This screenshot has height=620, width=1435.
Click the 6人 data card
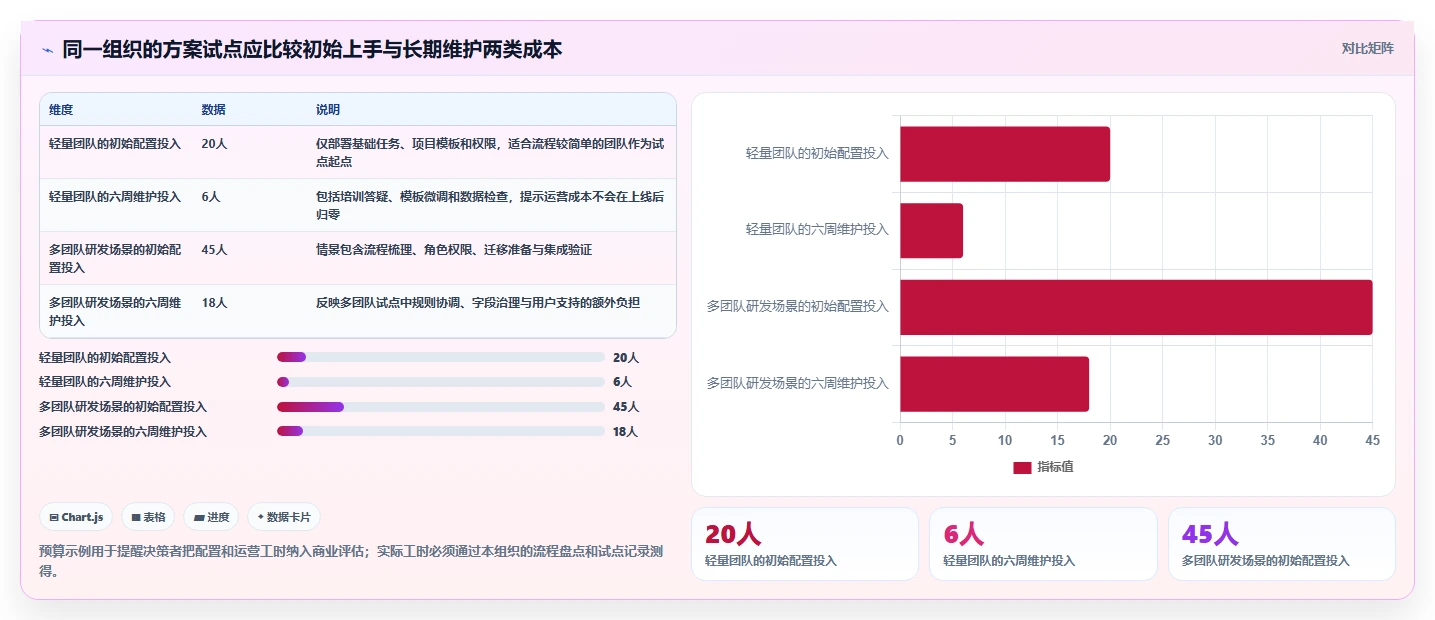1043,544
